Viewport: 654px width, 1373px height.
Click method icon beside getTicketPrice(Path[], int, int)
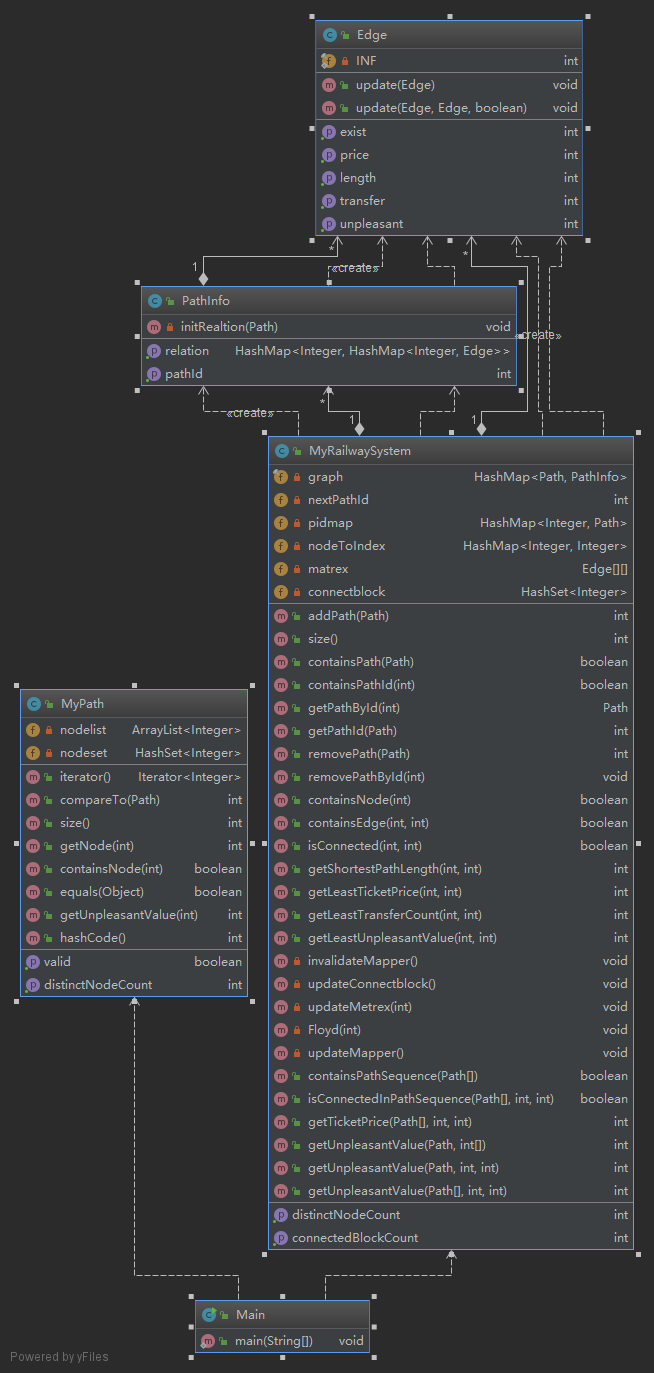point(281,1122)
